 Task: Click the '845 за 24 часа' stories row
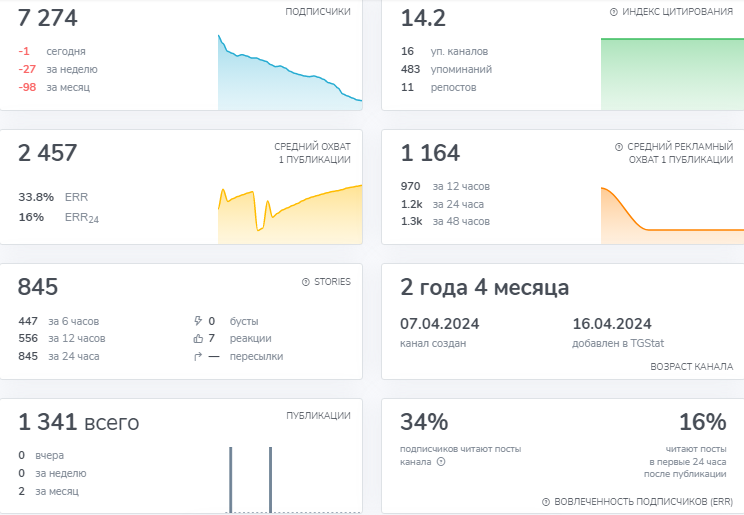pos(59,356)
